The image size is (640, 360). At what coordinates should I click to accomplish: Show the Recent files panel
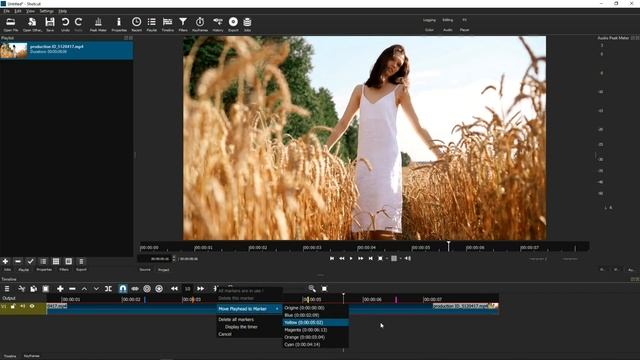[x=136, y=24]
